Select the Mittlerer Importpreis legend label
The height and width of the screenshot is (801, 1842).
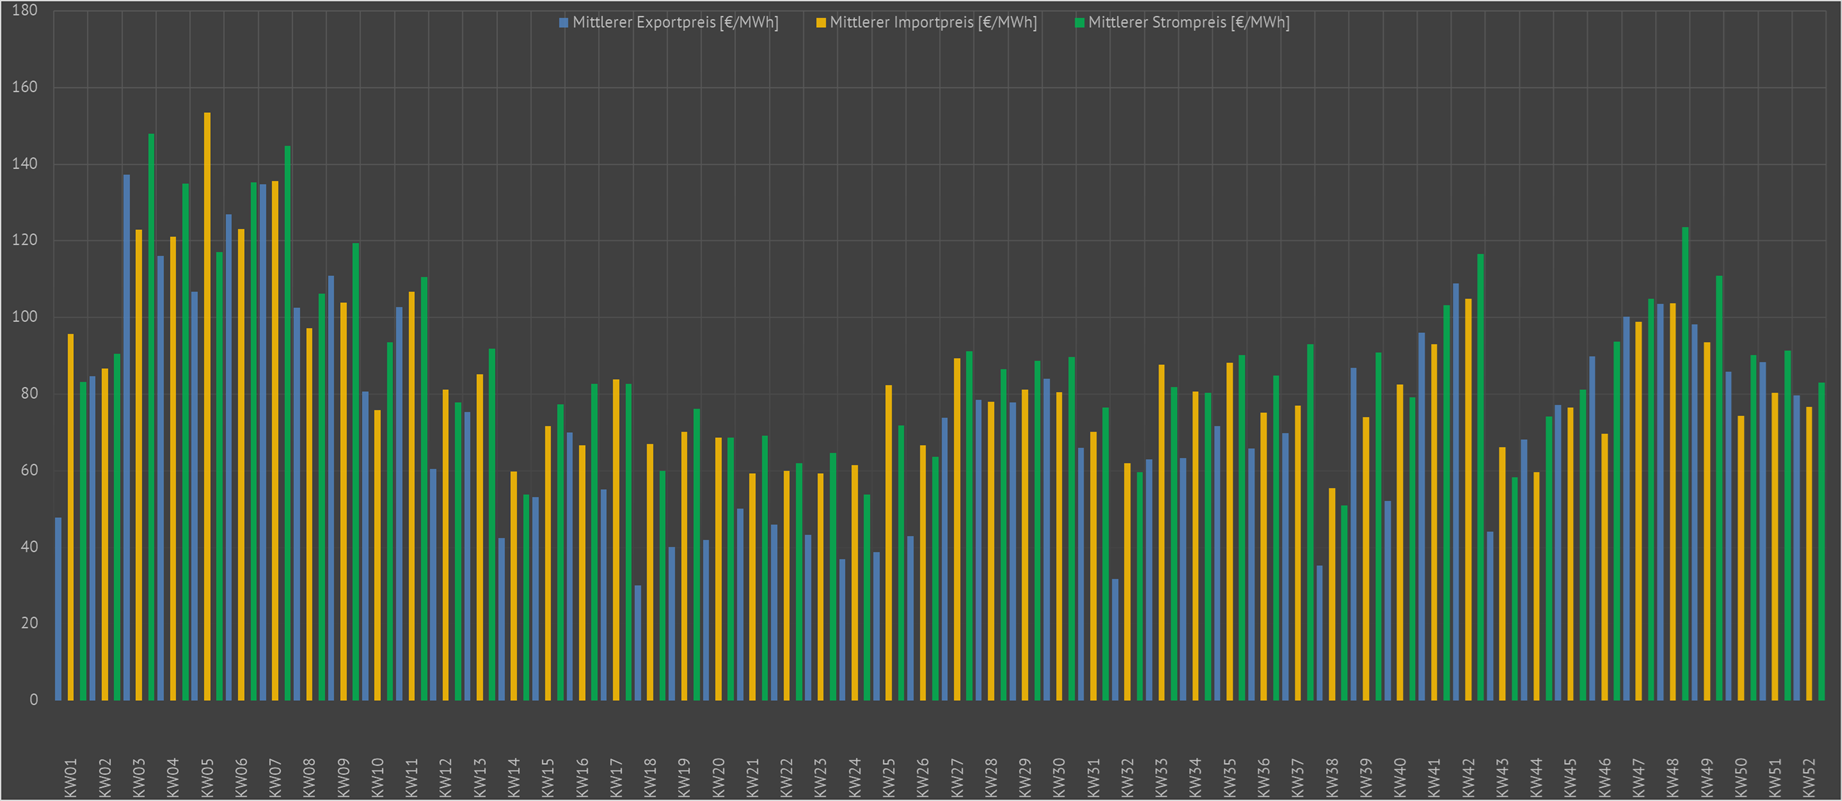pyautogui.click(x=933, y=23)
